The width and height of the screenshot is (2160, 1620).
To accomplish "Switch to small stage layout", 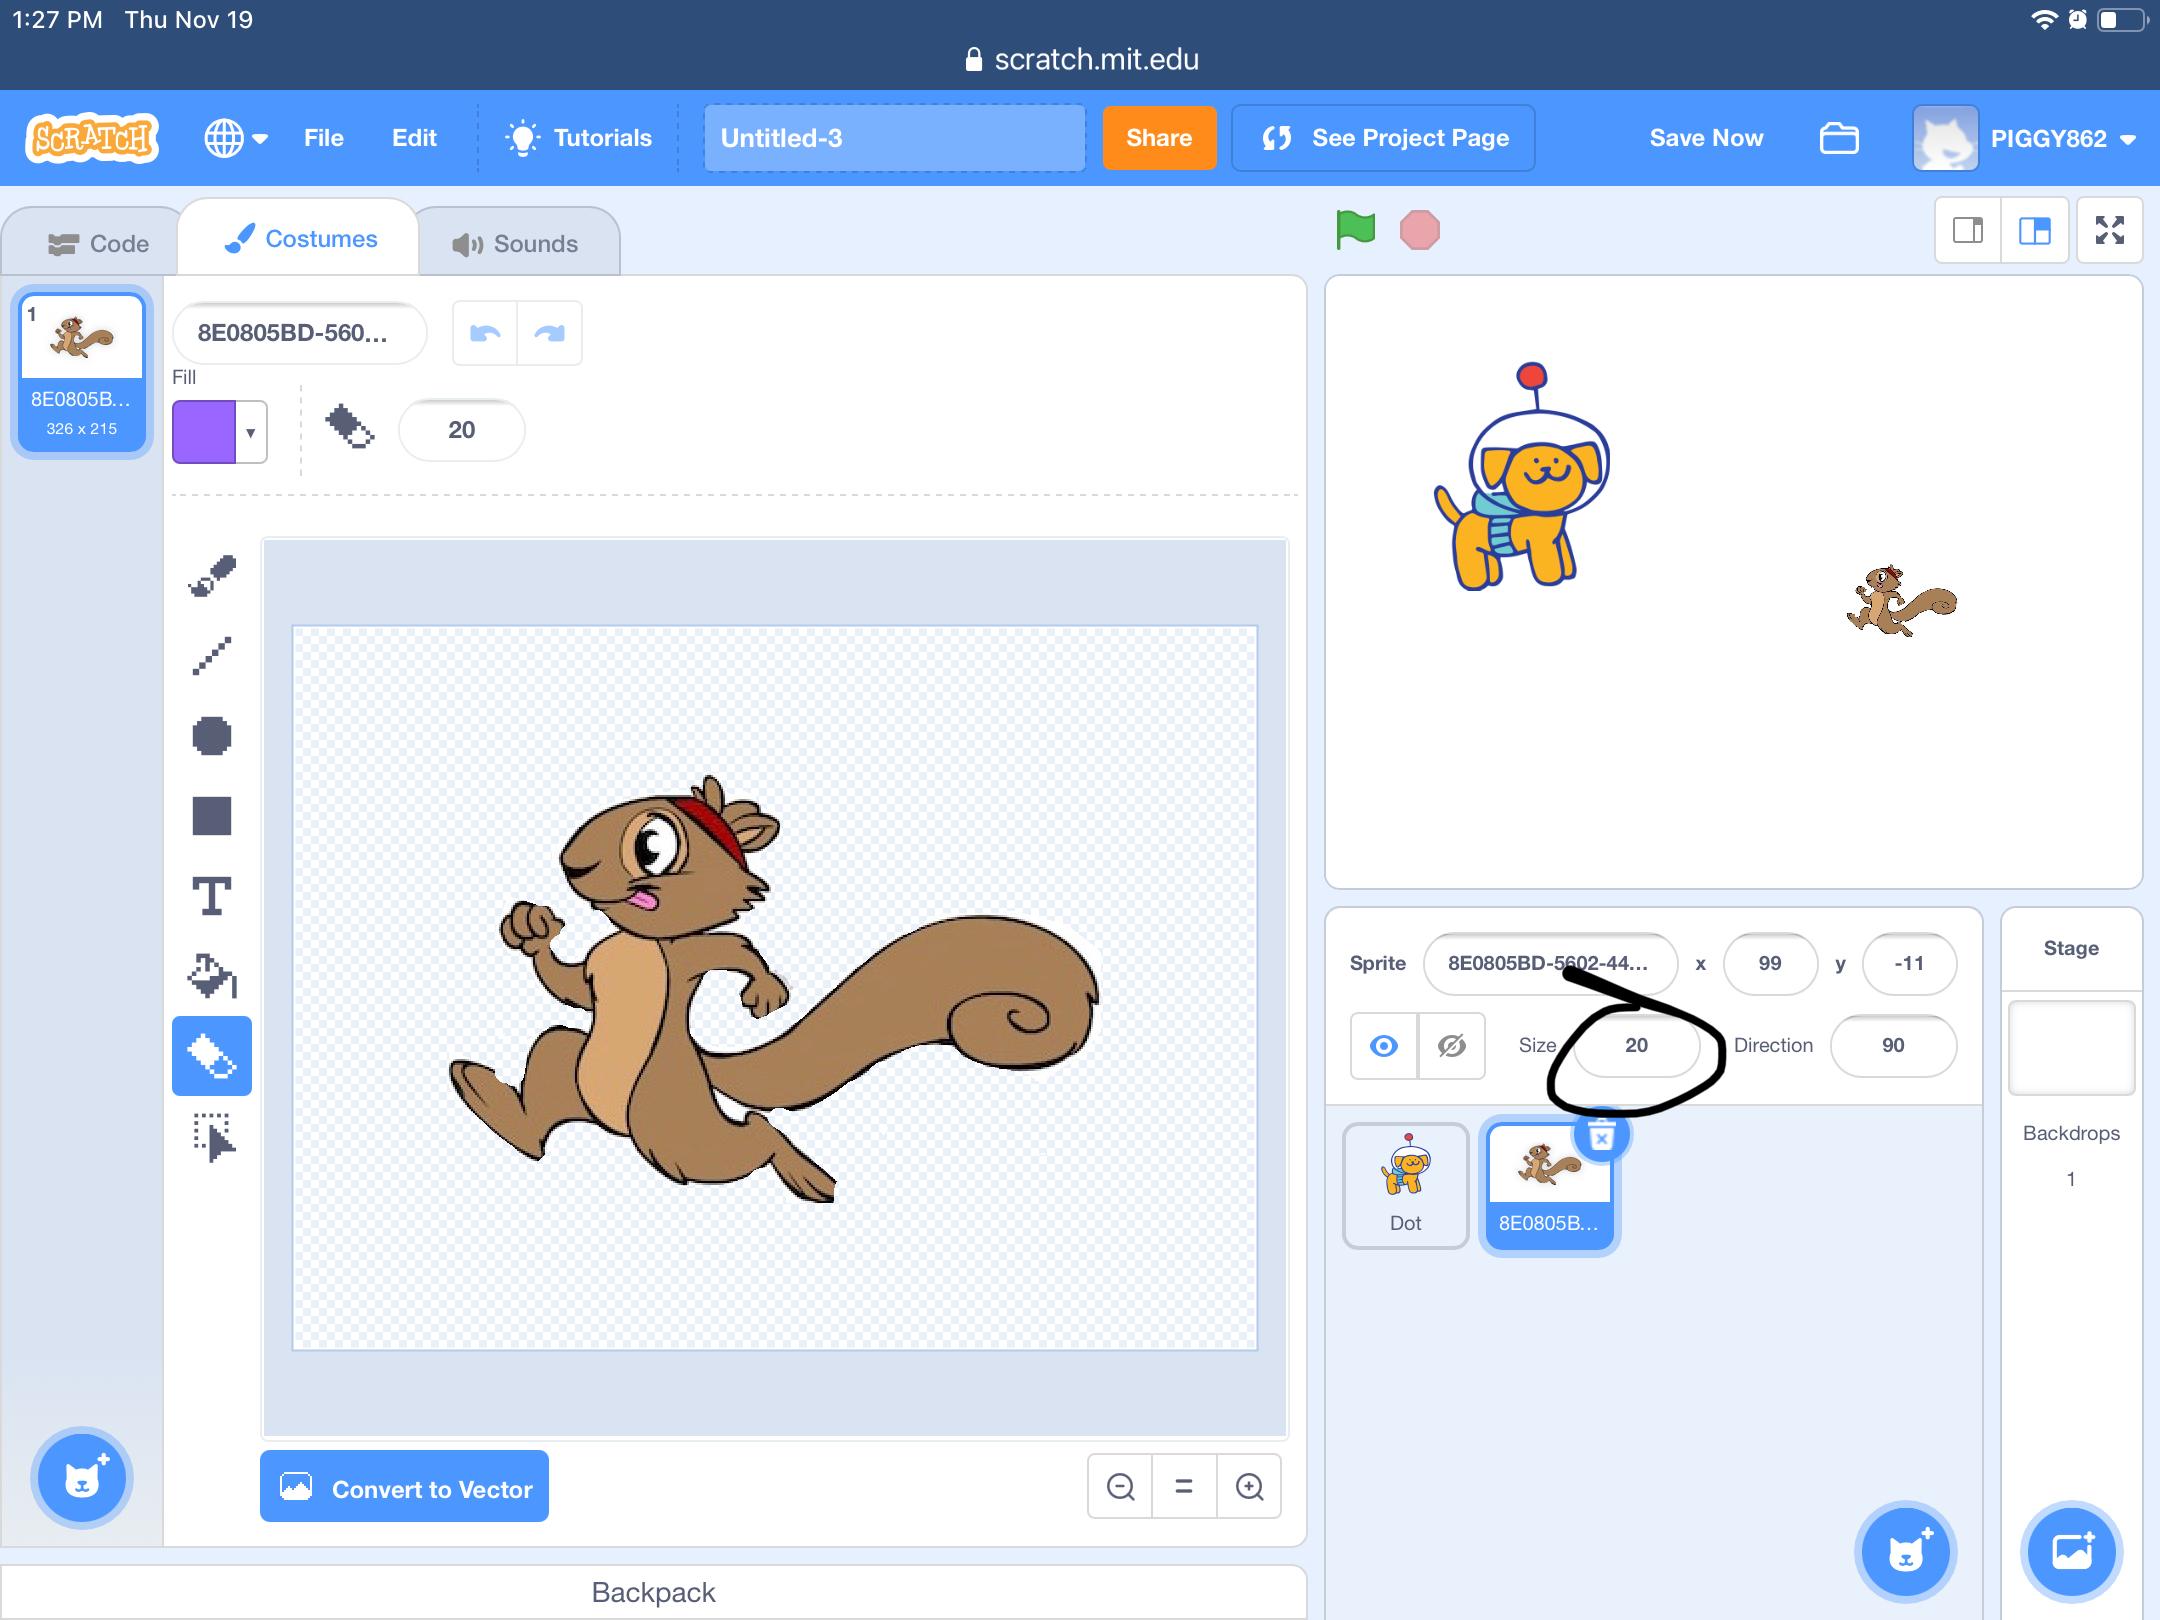I will [1967, 231].
